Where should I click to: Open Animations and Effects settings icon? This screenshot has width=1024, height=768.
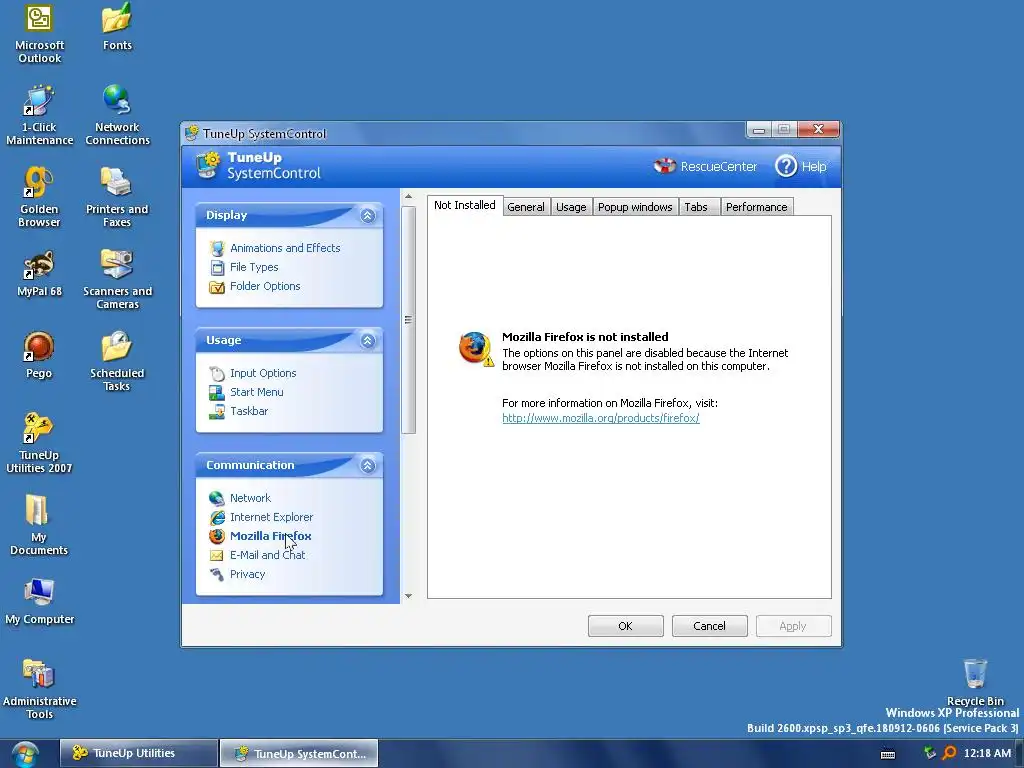click(217, 248)
